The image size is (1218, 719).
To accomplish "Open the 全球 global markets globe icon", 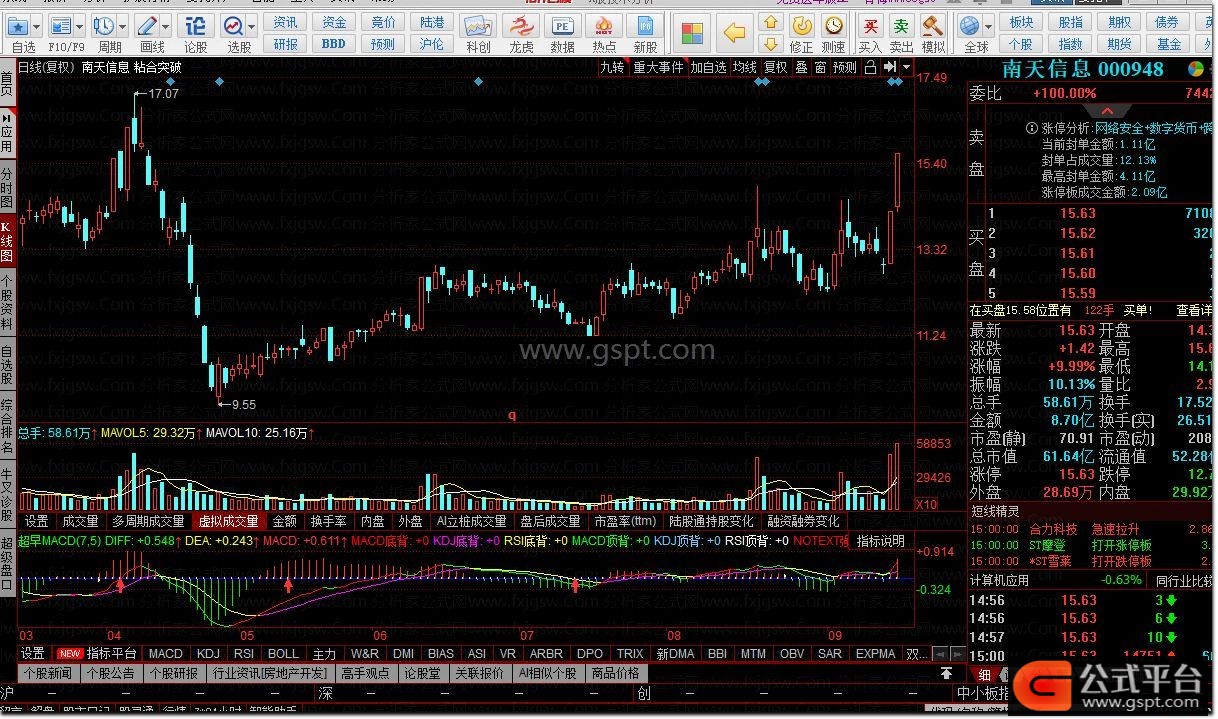I will (x=969, y=26).
